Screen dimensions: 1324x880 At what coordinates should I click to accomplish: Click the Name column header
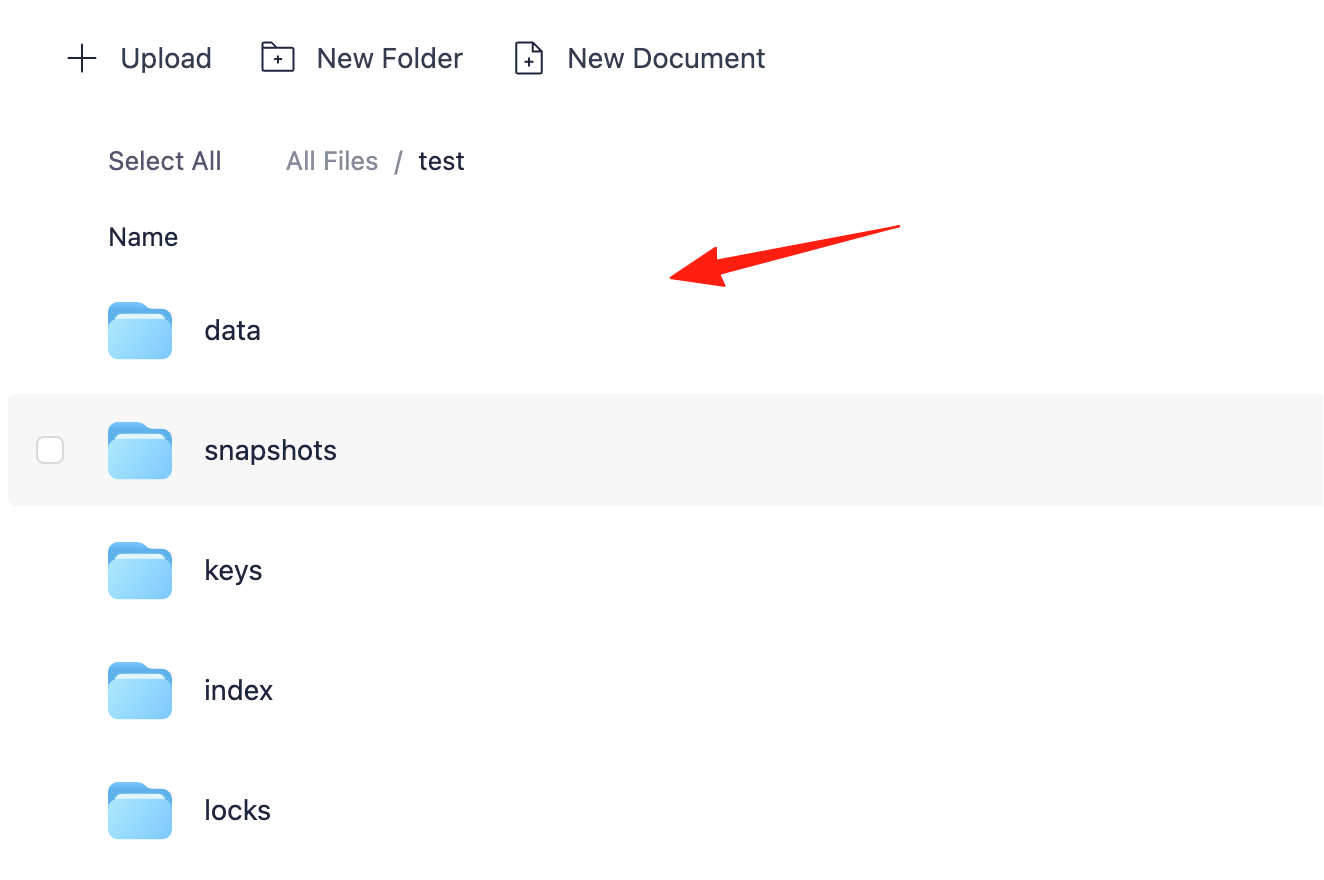(x=143, y=237)
